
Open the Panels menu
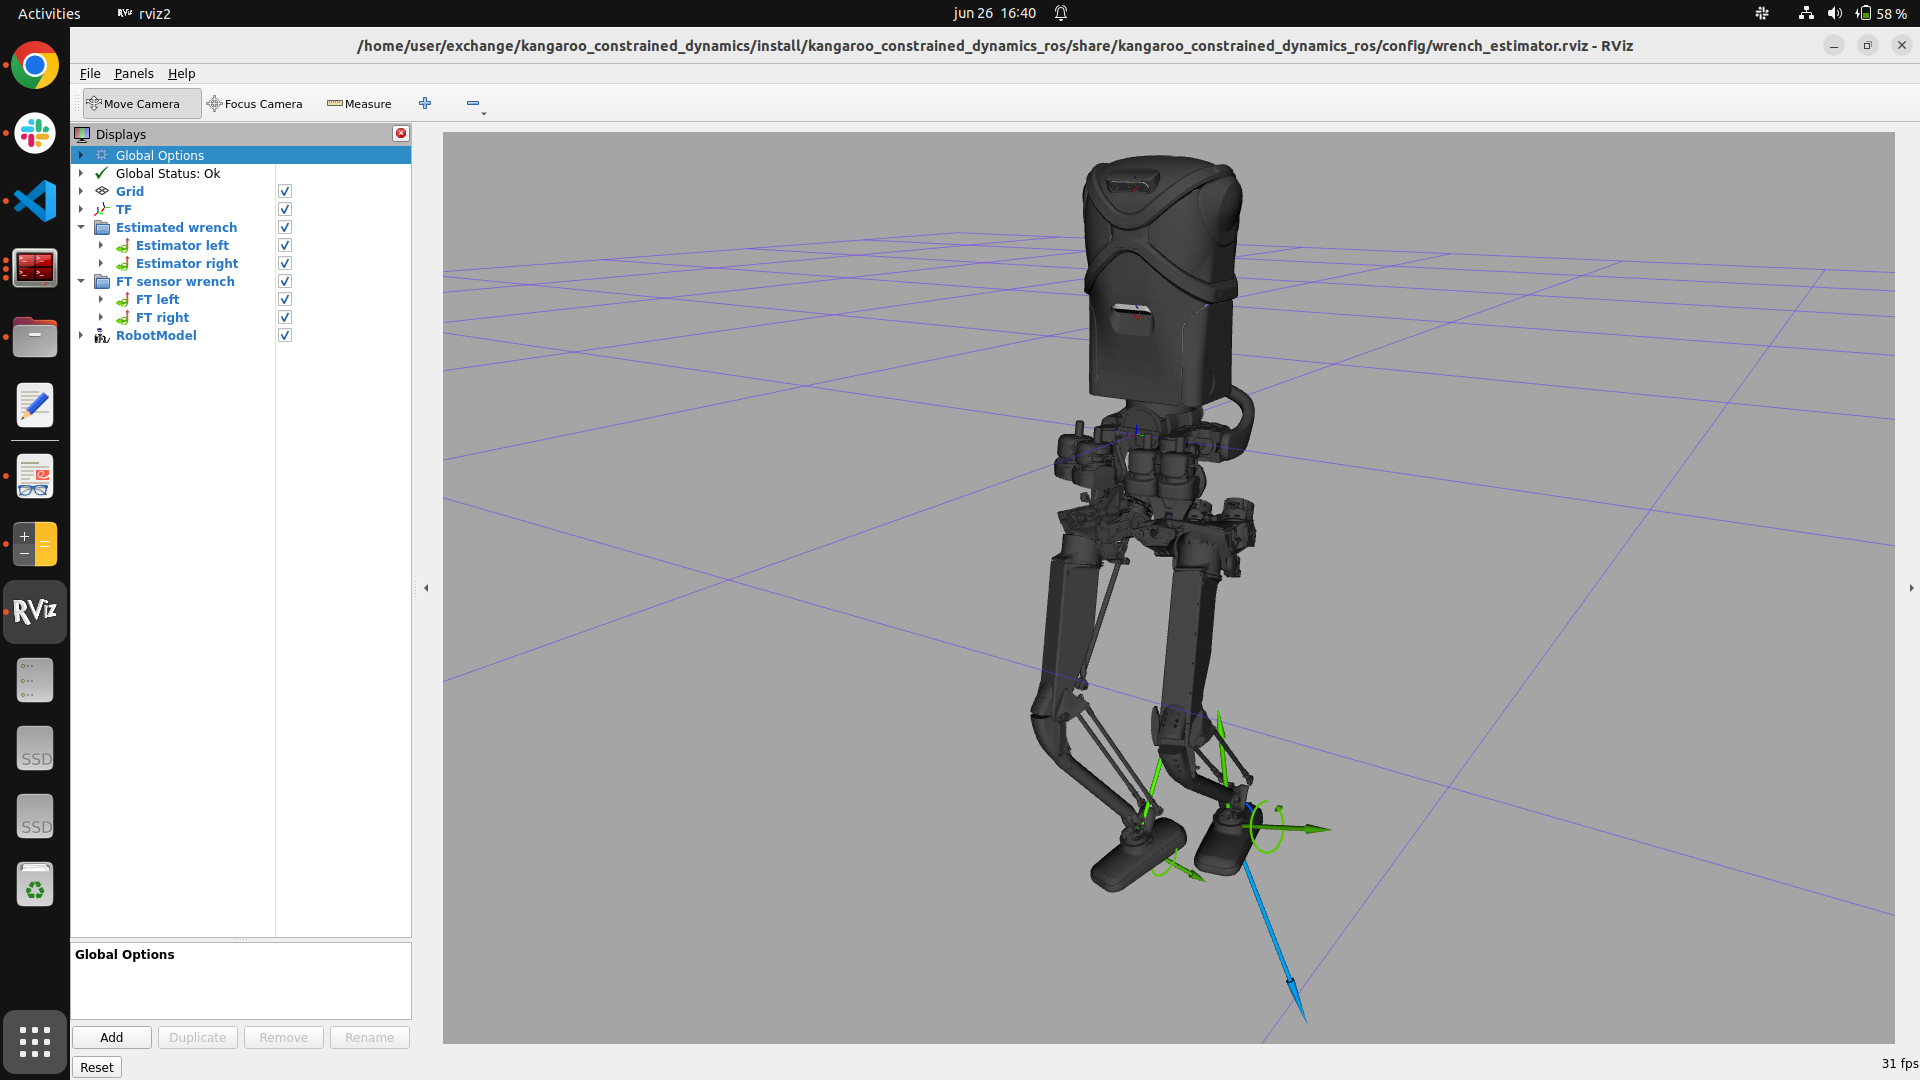[x=134, y=73]
